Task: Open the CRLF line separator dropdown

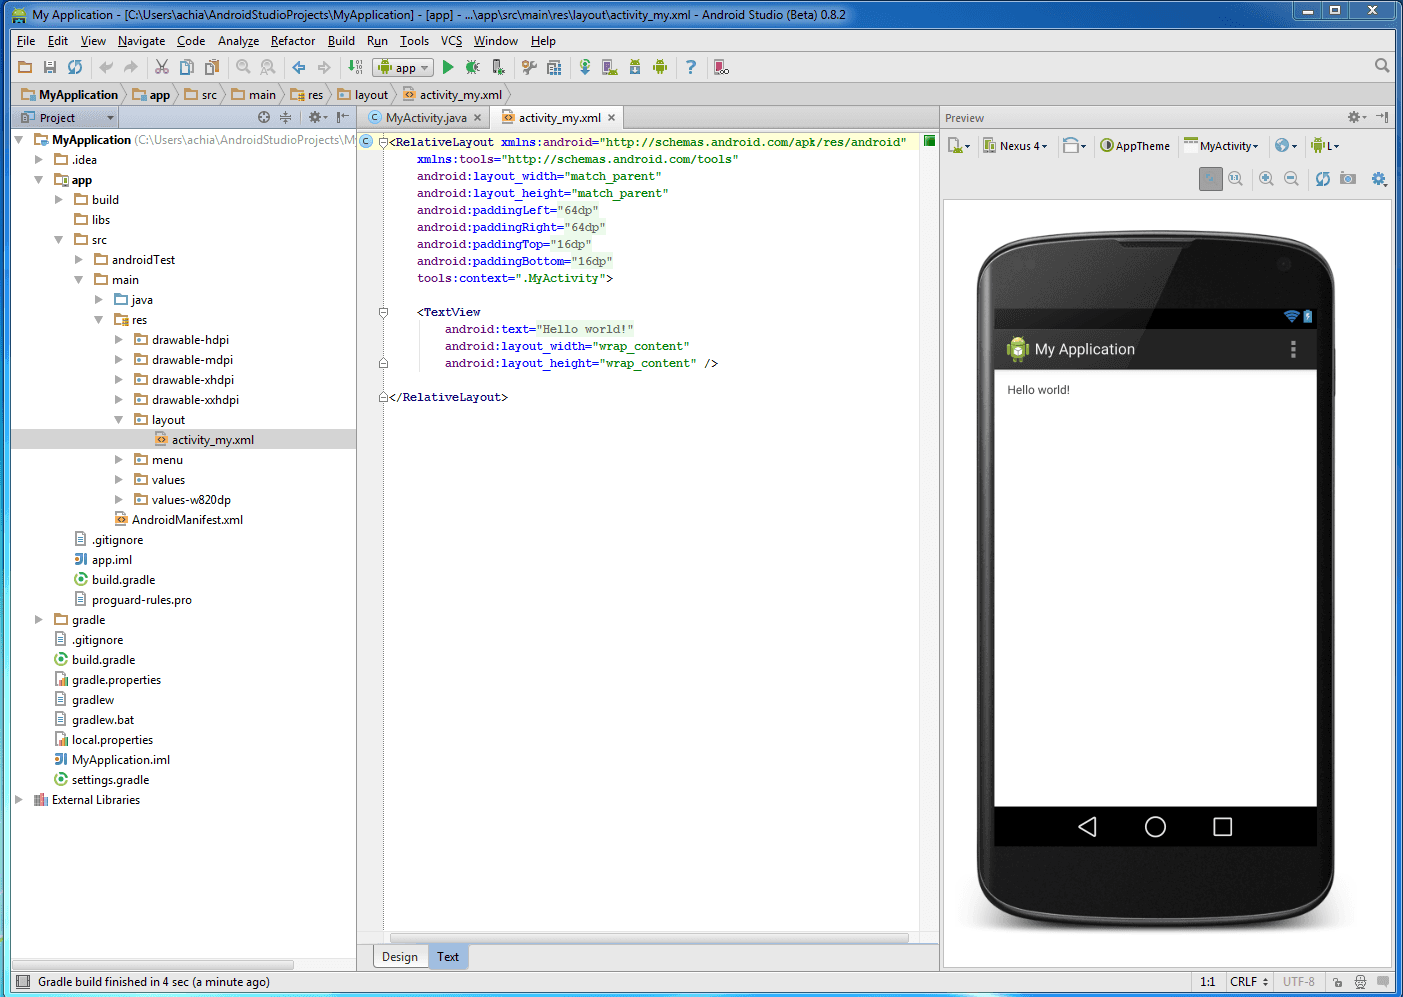Action: pos(1249,982)
